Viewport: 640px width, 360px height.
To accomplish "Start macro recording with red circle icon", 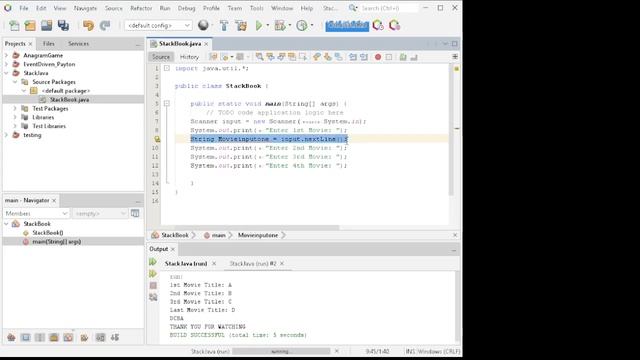I will click(378, 57).
